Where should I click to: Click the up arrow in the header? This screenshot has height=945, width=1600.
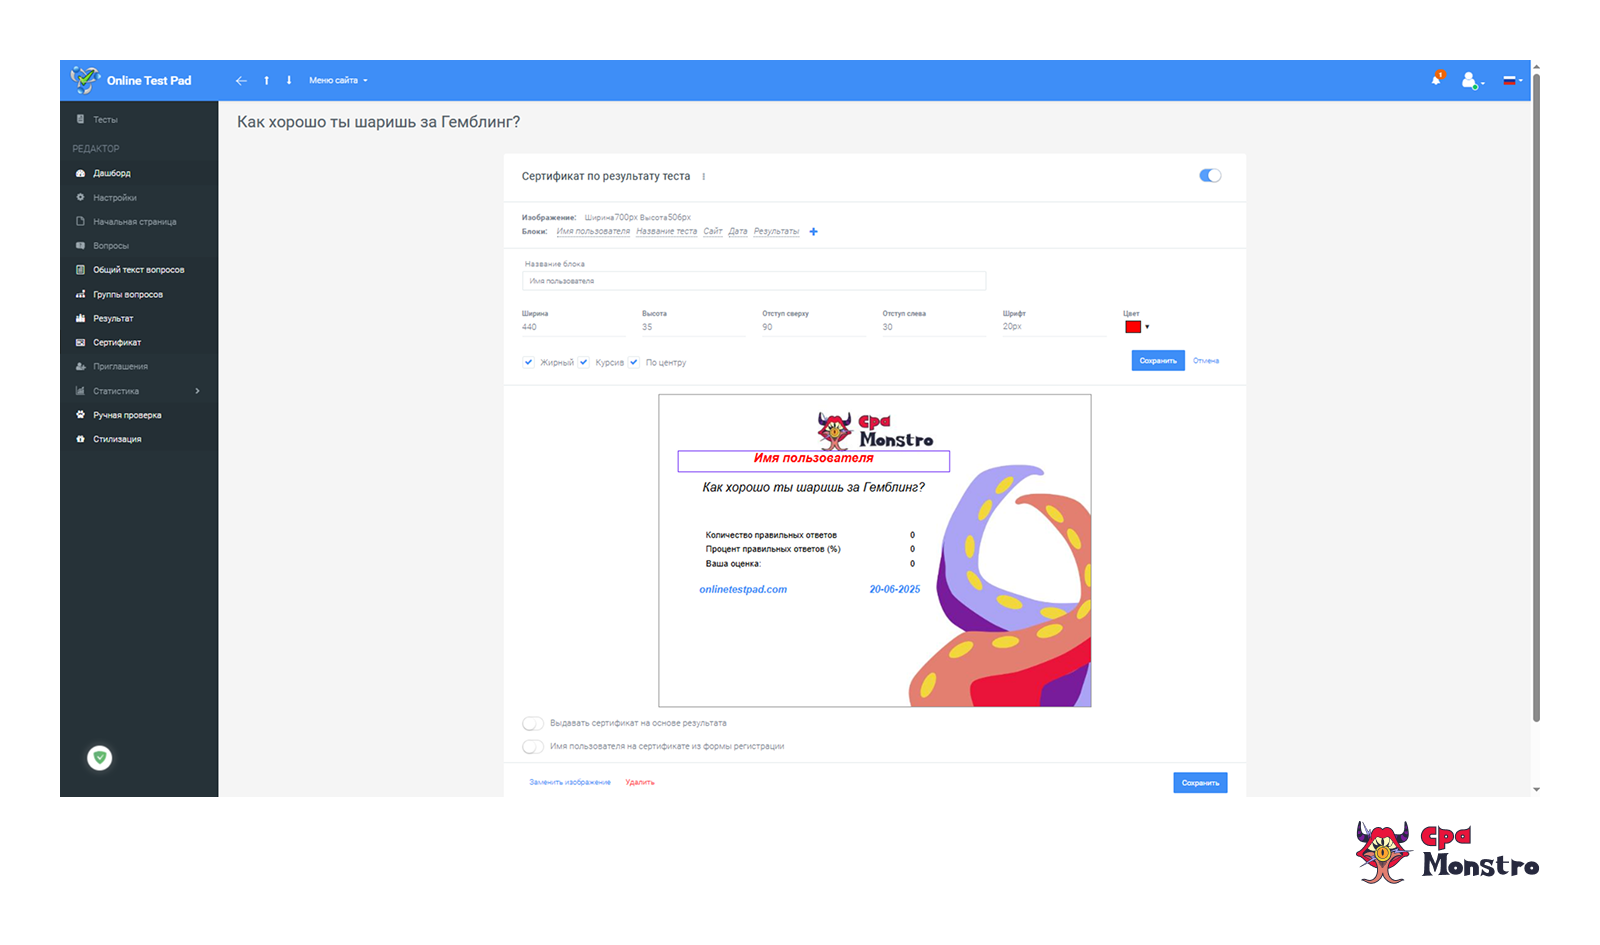(267, 81)
